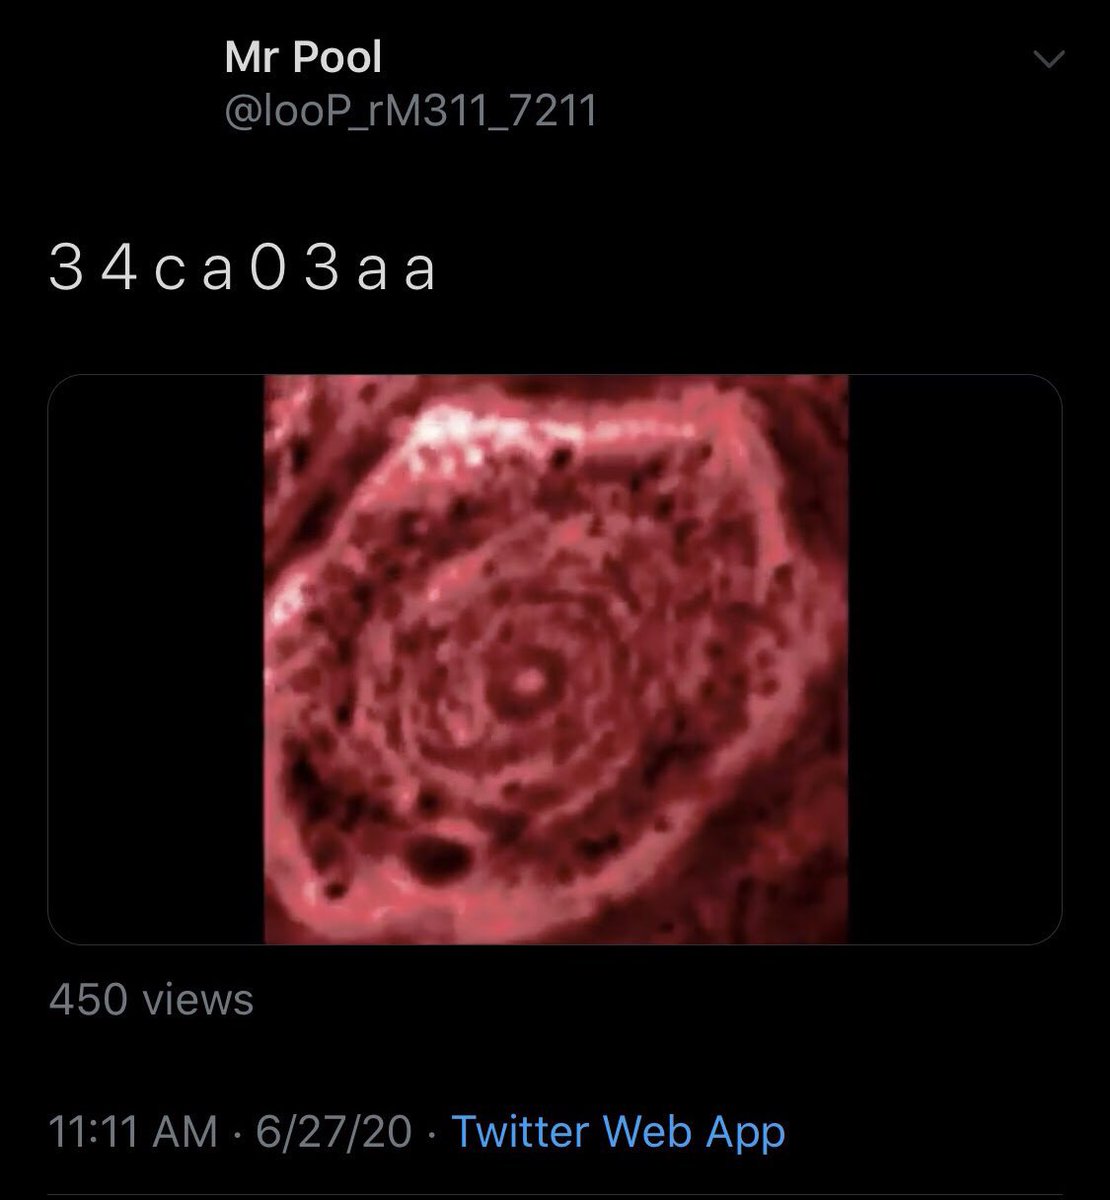
Task: Play the red hexagon vortex video
Action: click(x=555, y=659)
